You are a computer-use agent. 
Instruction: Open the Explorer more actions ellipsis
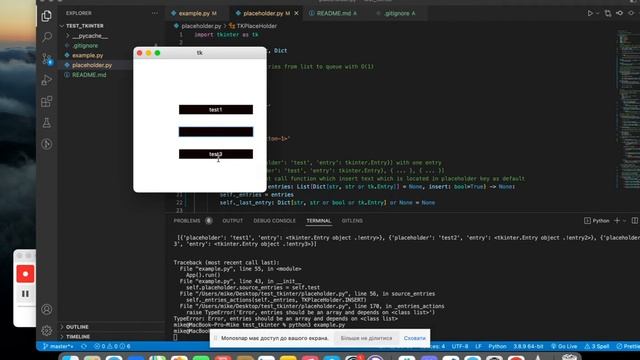pos(155,13)
